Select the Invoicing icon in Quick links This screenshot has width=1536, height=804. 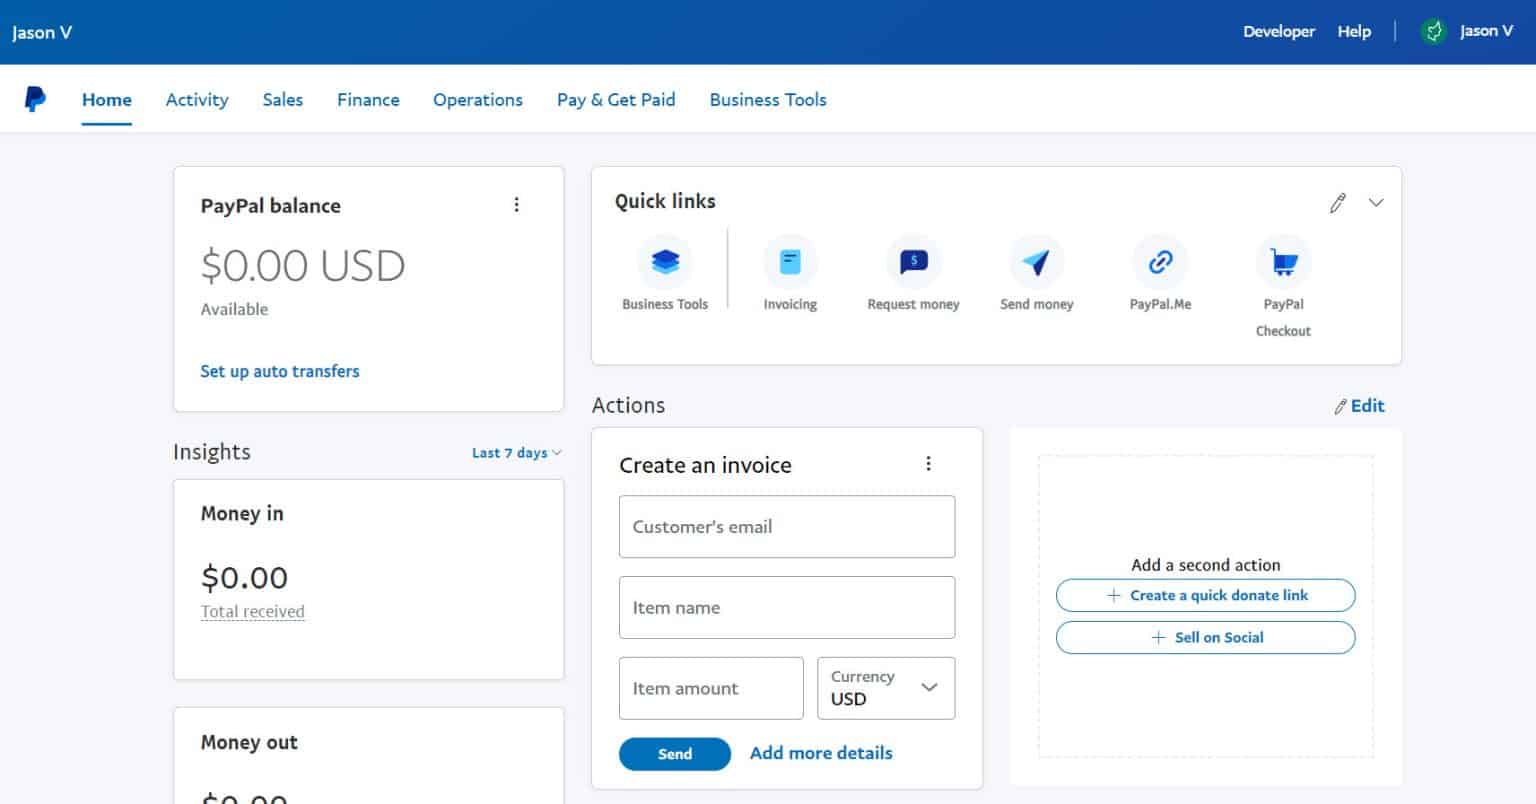pyautogui.click(x=790, y=262)
